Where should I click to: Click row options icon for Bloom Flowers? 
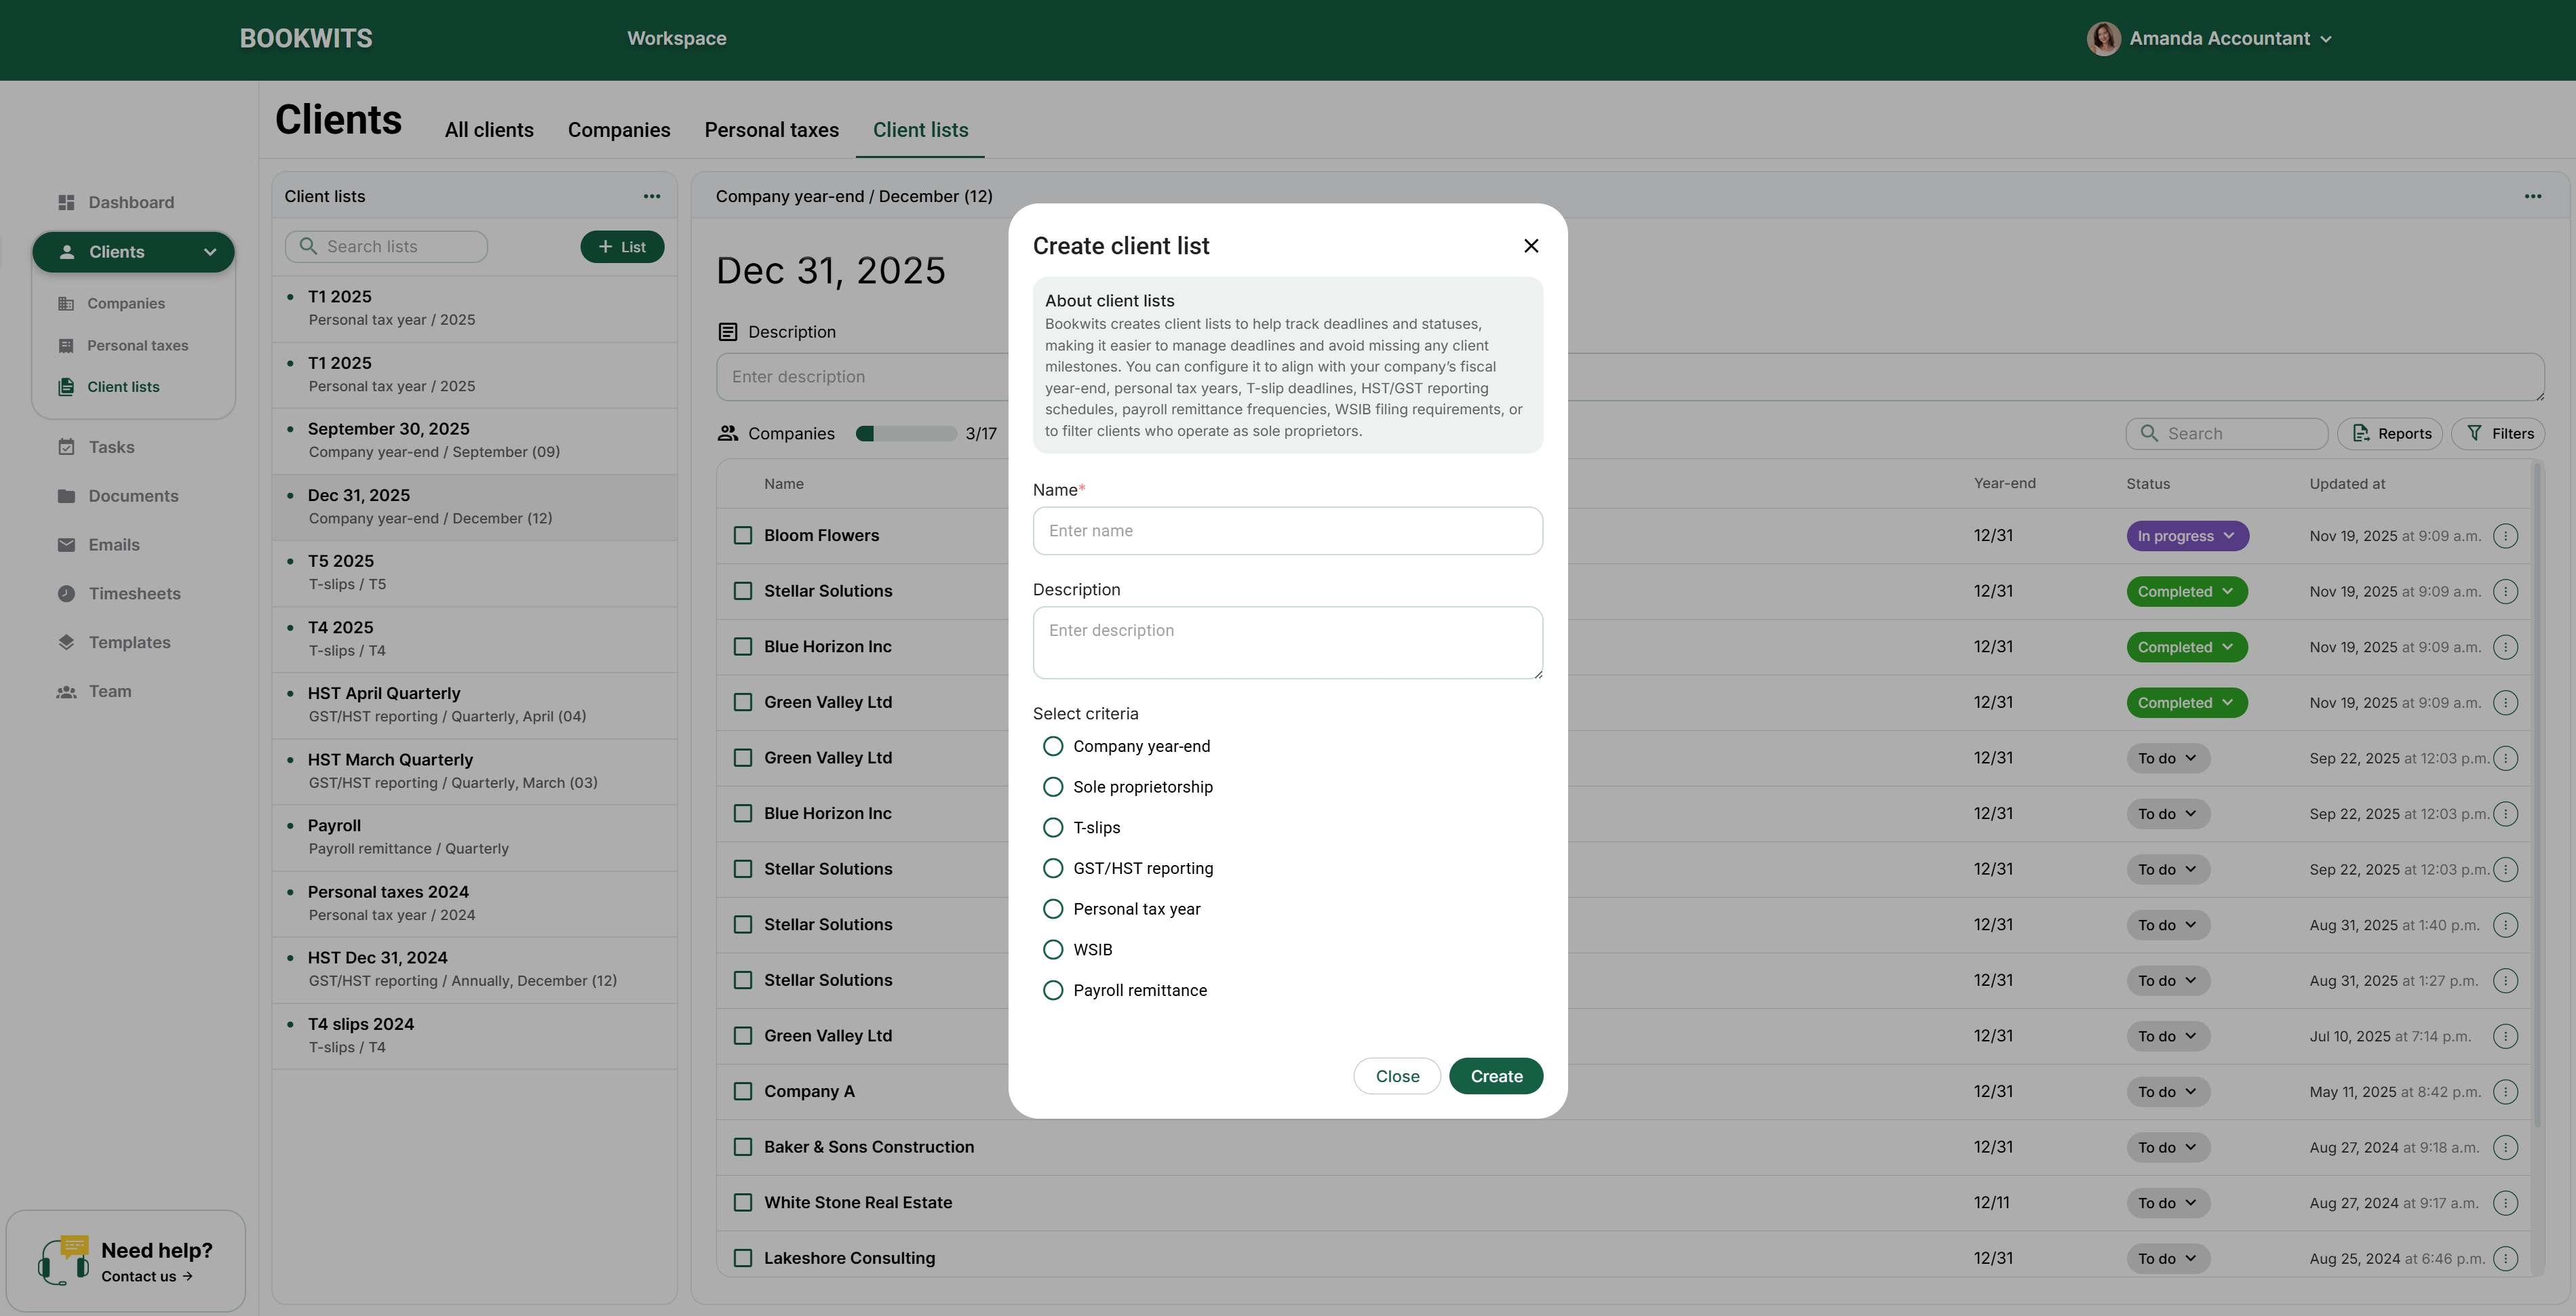point(2505,536)
